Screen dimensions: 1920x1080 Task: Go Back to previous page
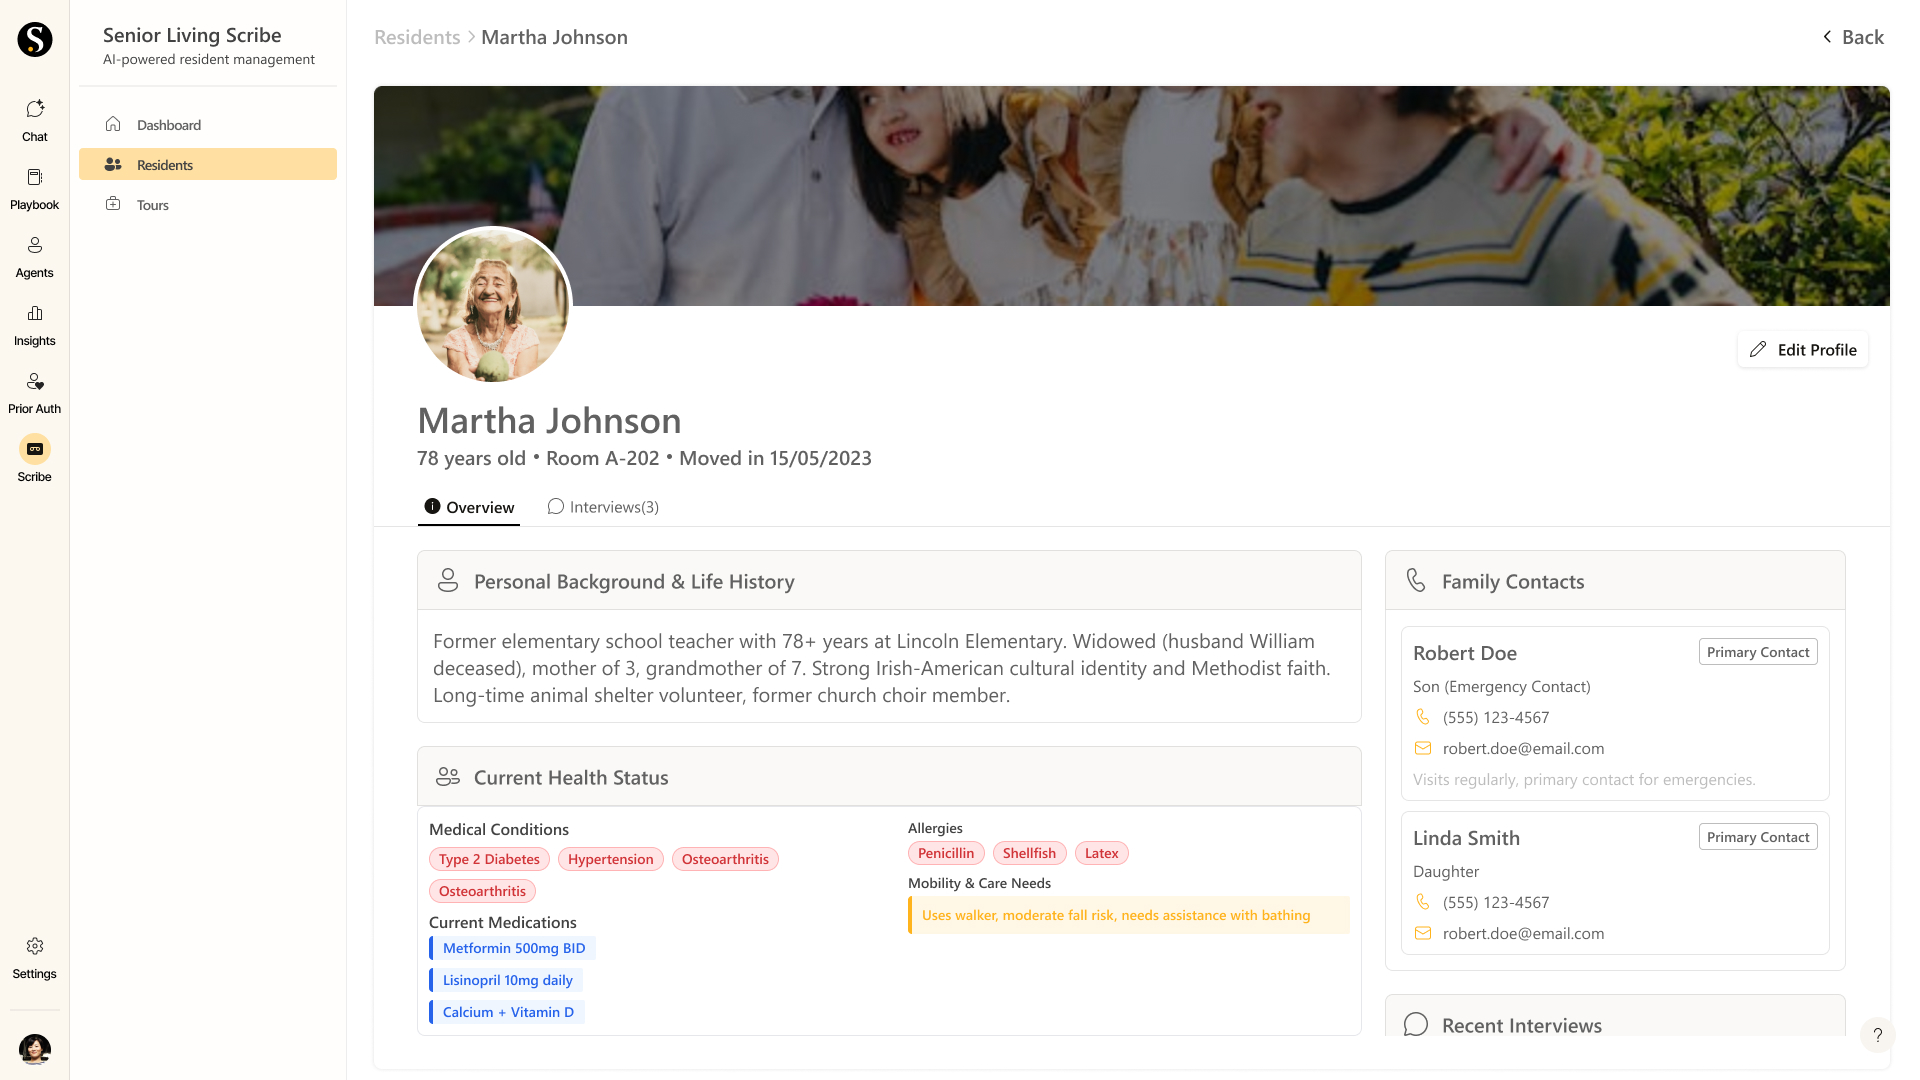click(1853, 37)
